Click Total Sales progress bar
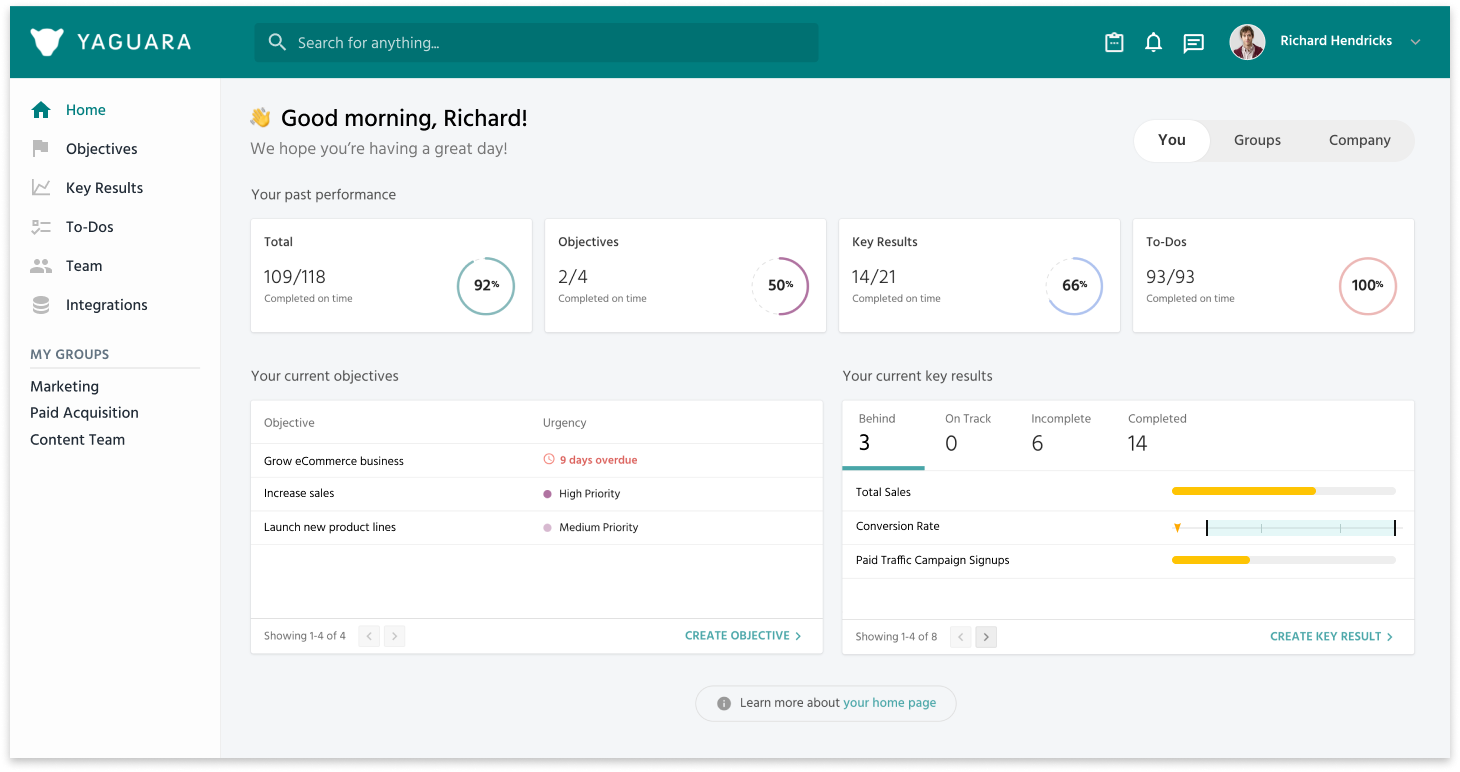This screenshot has width=1460, height=772. coord(1283,491)
